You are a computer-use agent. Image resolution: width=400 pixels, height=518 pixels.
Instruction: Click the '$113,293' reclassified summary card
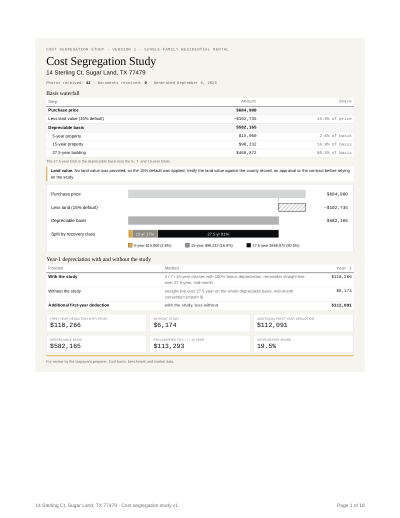pyautogui.click(x=200, y=344)
